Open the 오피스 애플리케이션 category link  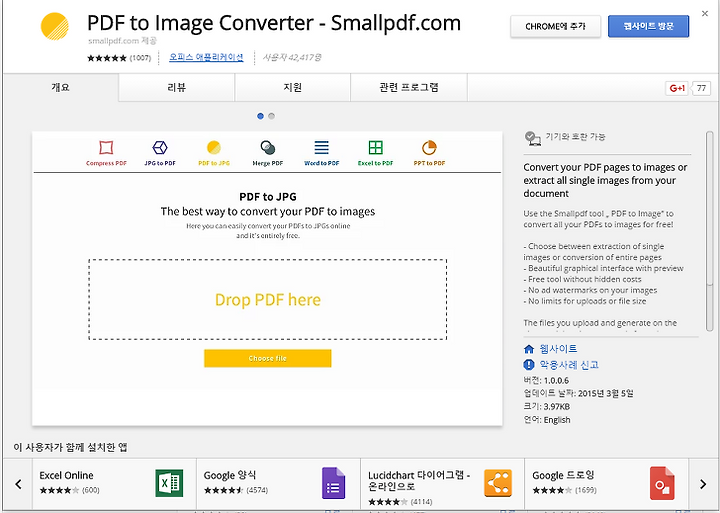[x=206, y=57]
